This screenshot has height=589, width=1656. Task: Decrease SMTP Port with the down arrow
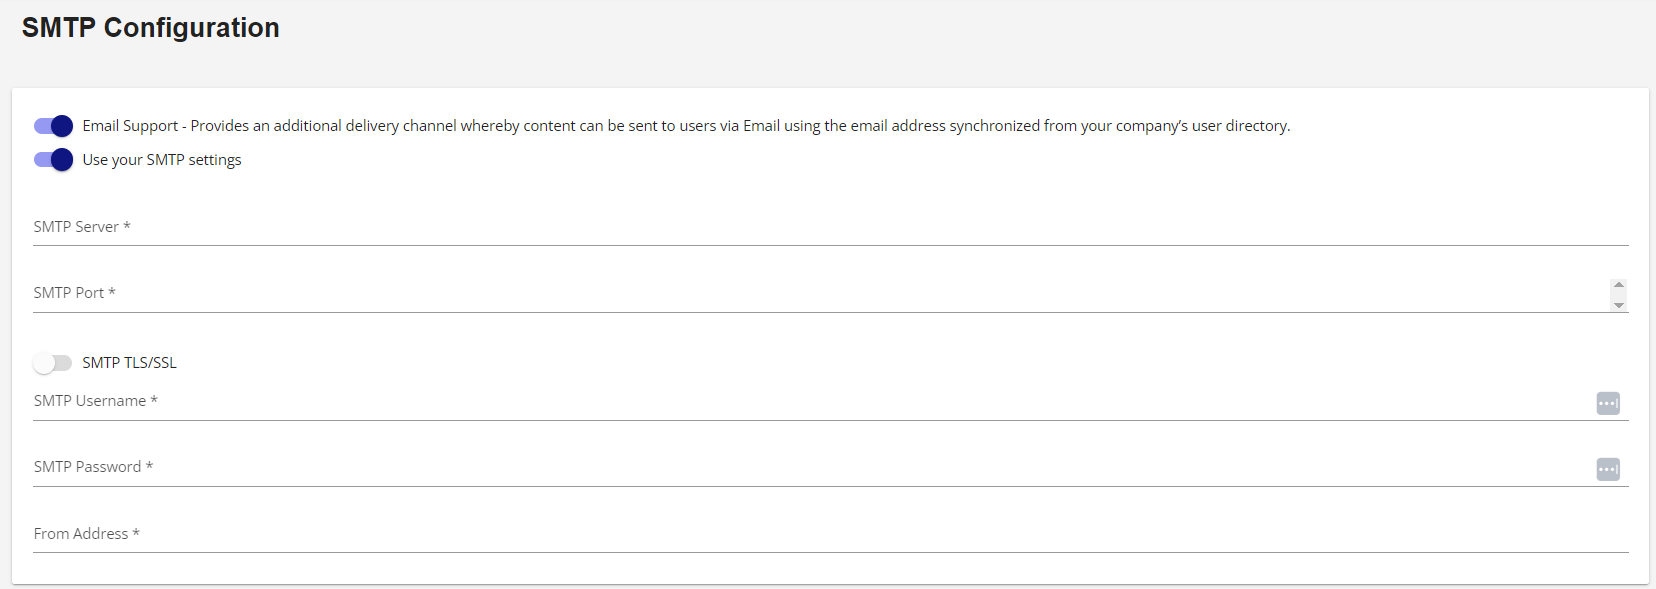click(1619, 305)
